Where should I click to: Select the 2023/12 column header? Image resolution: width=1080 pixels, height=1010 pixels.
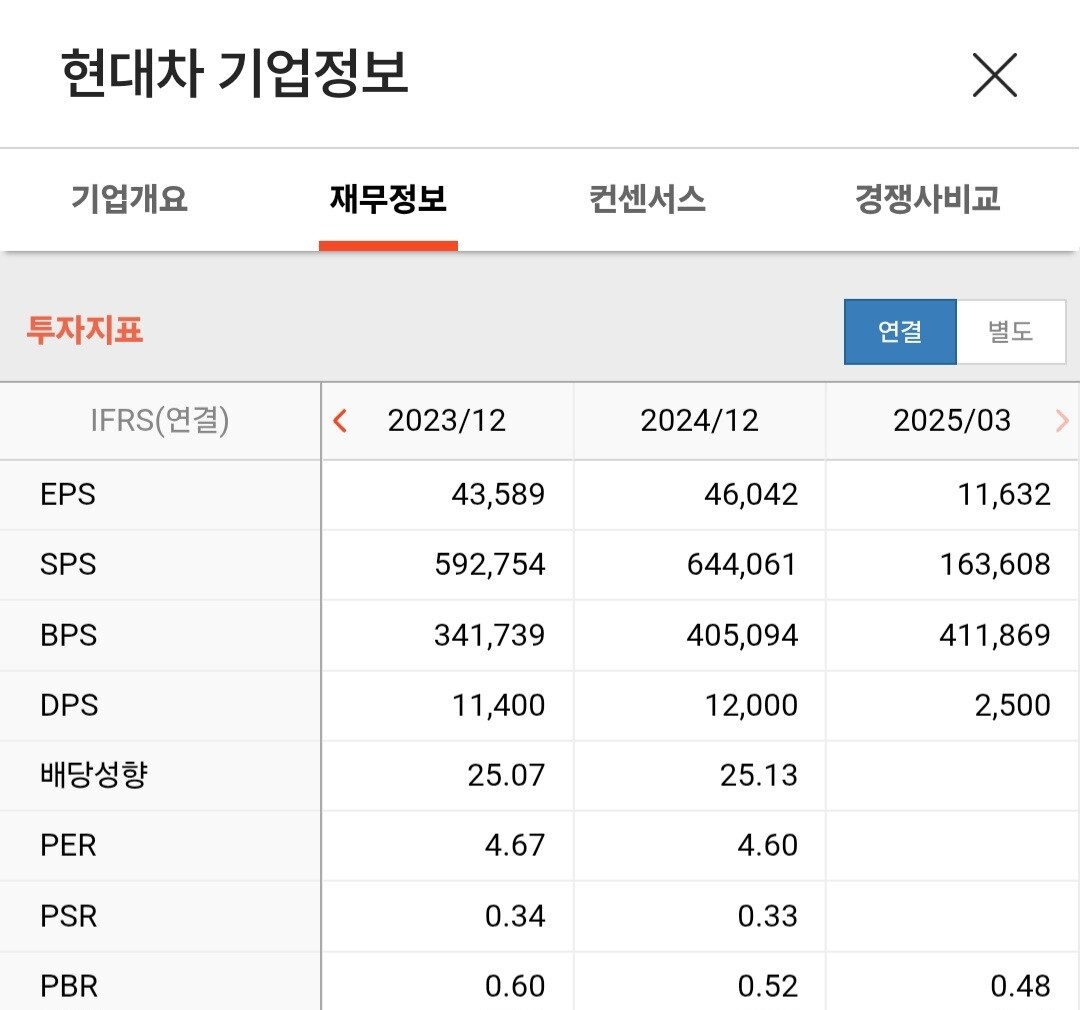click(446, 420)
